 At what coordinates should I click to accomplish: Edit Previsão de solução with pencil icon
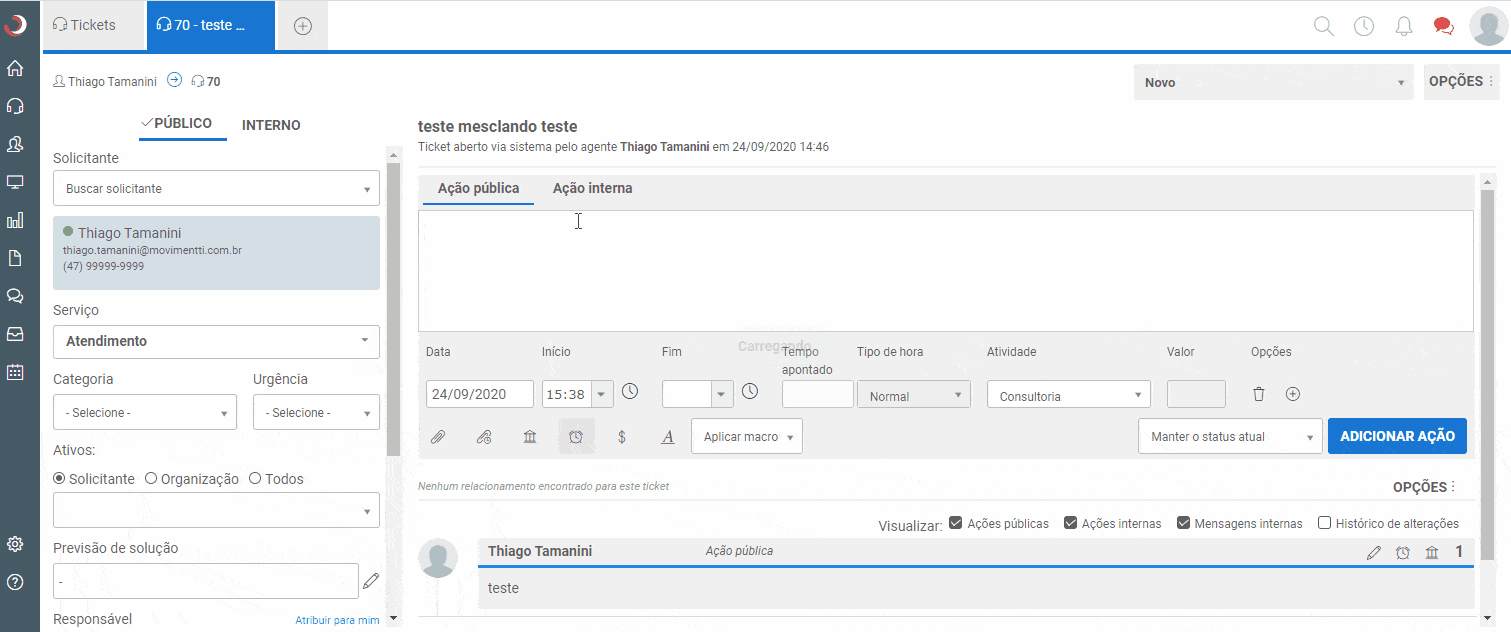click(371, 580)
